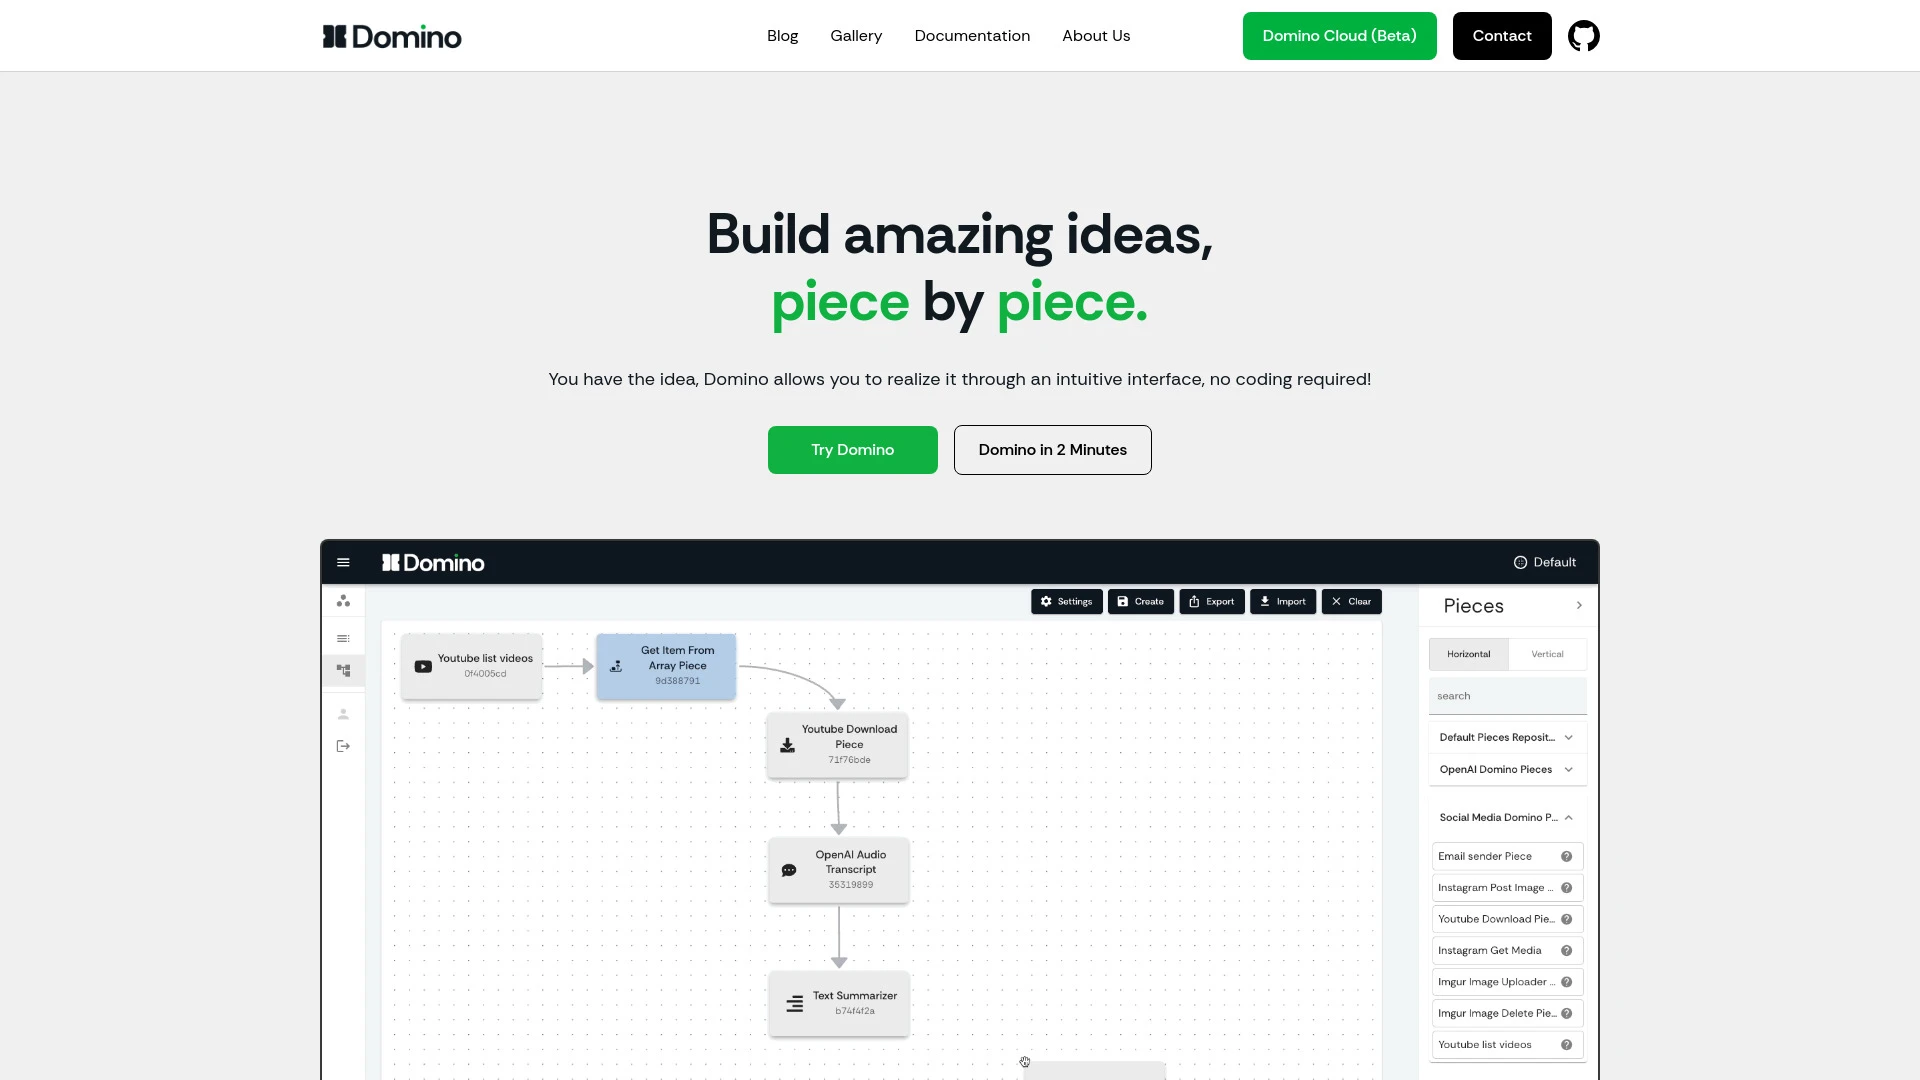This screenshot has height=1080, width=1920.
Task: Click the Clear canvas button
Action: [x=1350, y=601]
